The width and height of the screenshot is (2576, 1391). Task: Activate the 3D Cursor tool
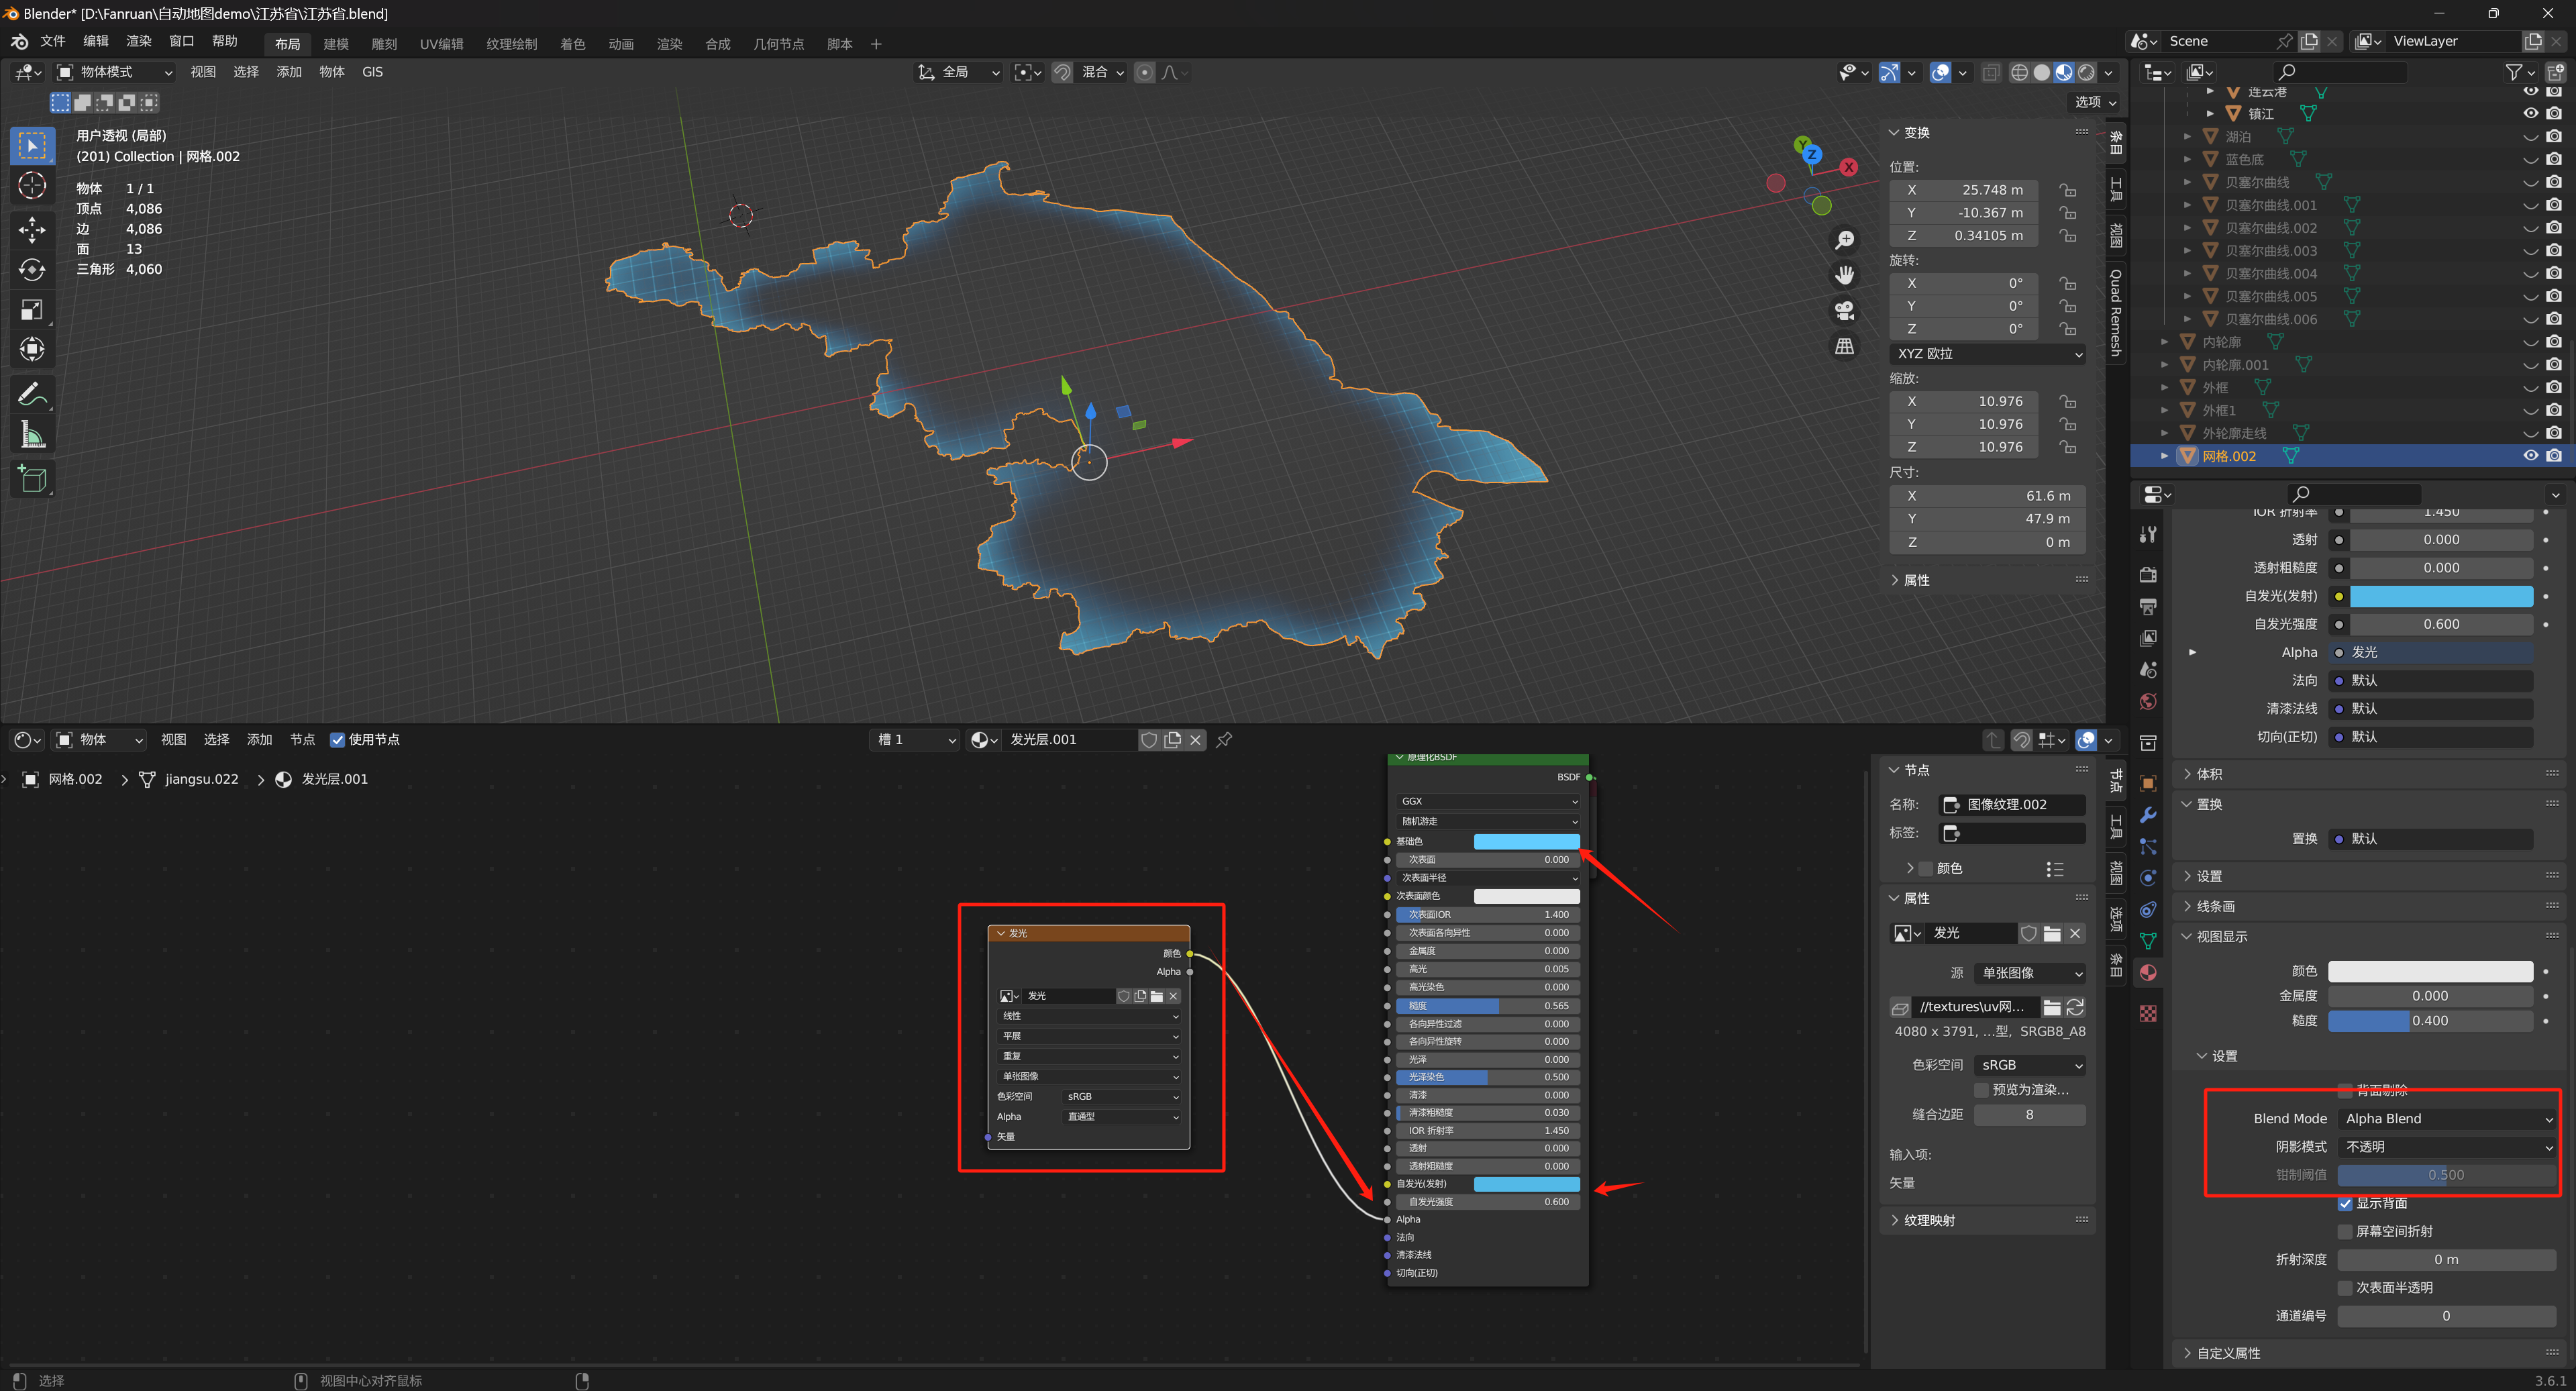coord(32,186)
